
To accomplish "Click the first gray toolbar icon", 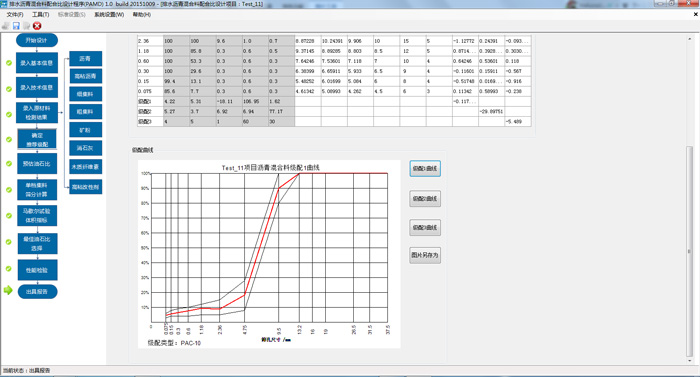I will tap(6, 26).
